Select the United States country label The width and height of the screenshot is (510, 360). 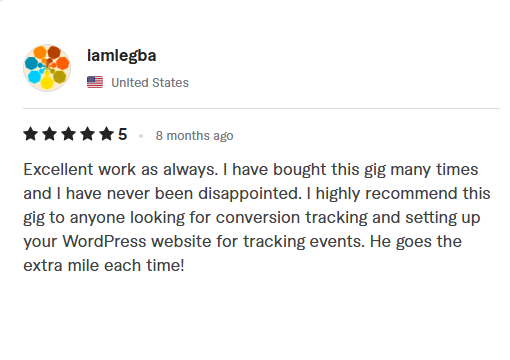coord(150,83)
